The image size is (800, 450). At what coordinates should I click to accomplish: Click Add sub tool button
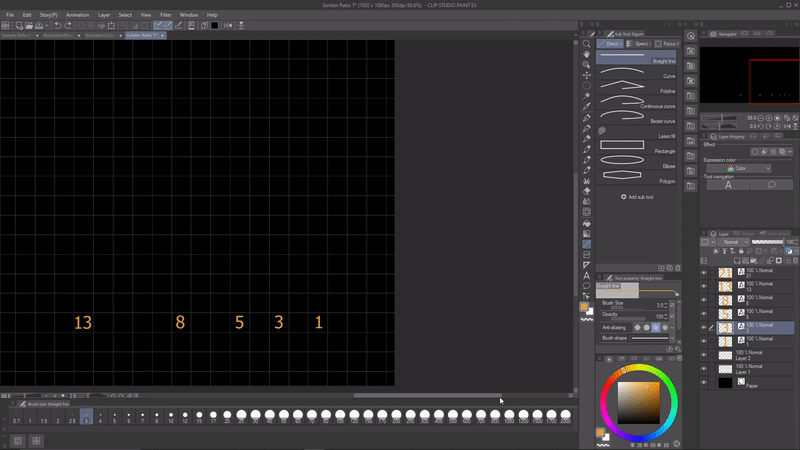(637, 197)
